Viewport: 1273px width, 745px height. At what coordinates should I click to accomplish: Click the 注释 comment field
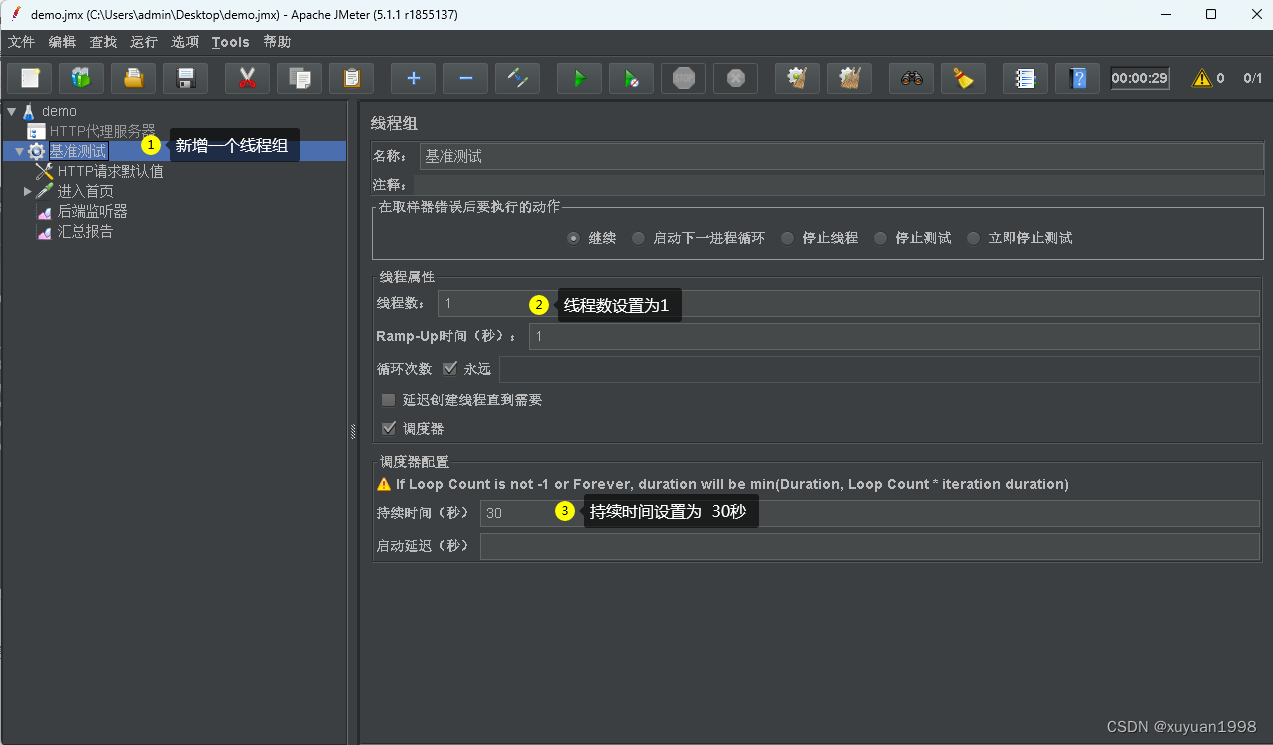[838, 185]
